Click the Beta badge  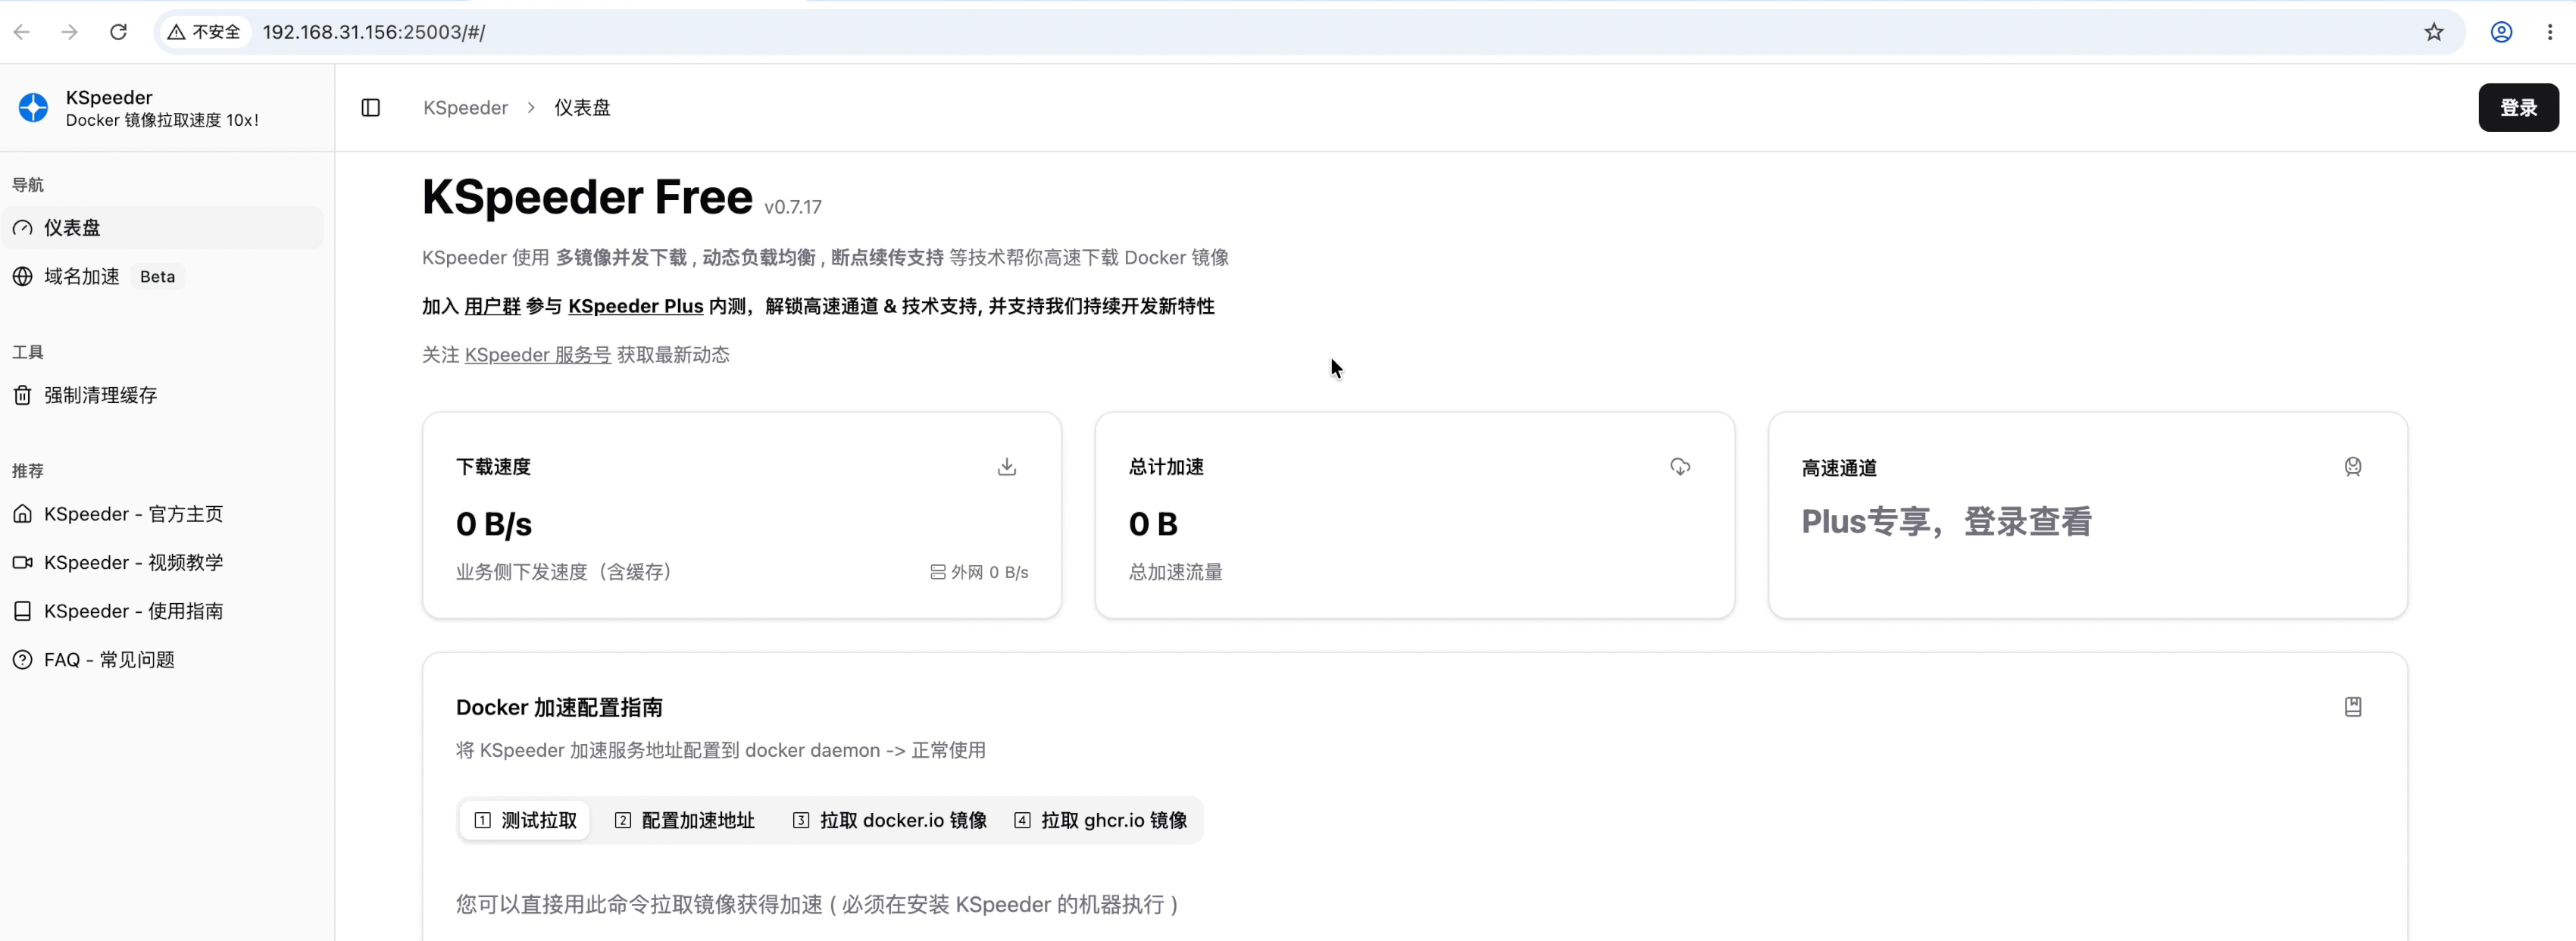click(157, 277)
